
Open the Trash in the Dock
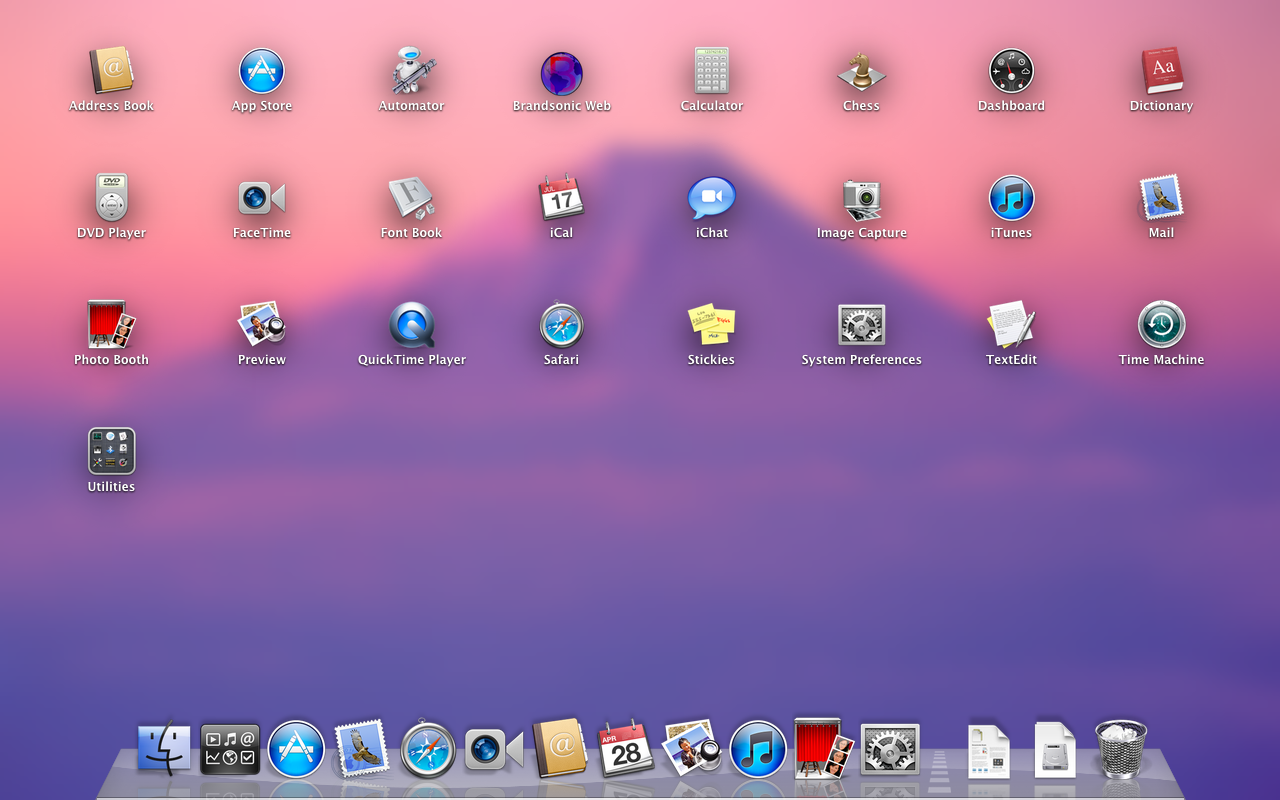point(1121,749)
